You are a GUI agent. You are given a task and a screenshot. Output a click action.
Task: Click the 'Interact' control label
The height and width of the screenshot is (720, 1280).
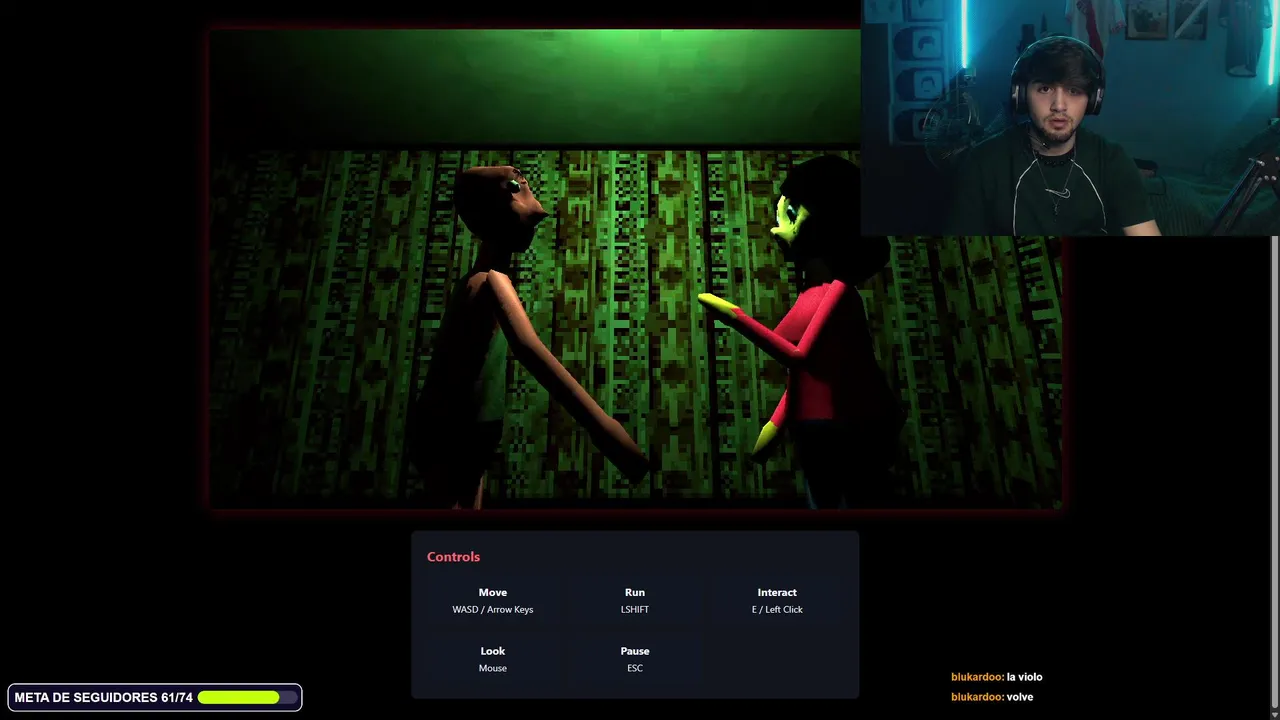(x=777, y=592)
